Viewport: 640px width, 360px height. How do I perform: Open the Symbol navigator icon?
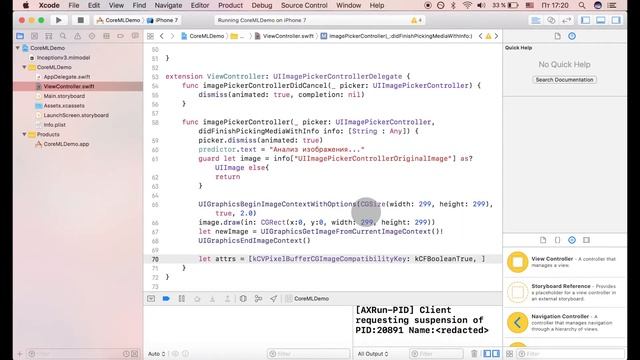(x=49, y=36)
